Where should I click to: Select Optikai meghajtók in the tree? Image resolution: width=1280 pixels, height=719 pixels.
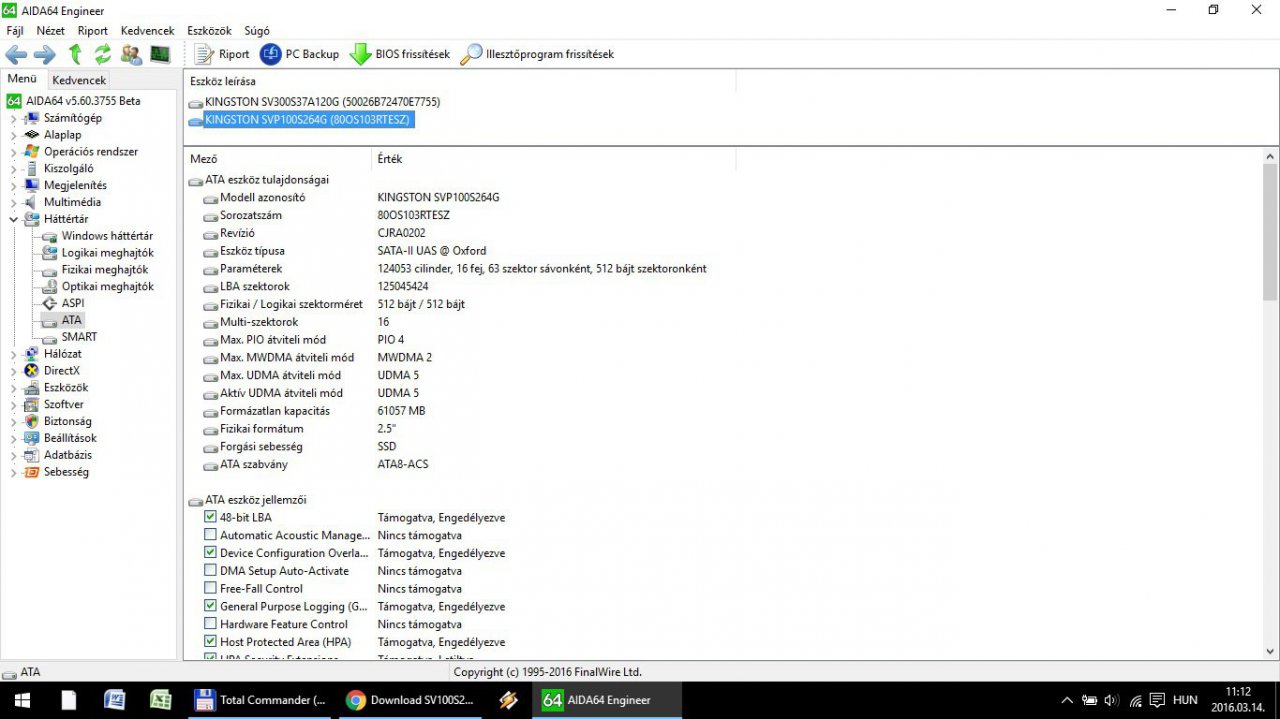(107, 286)
